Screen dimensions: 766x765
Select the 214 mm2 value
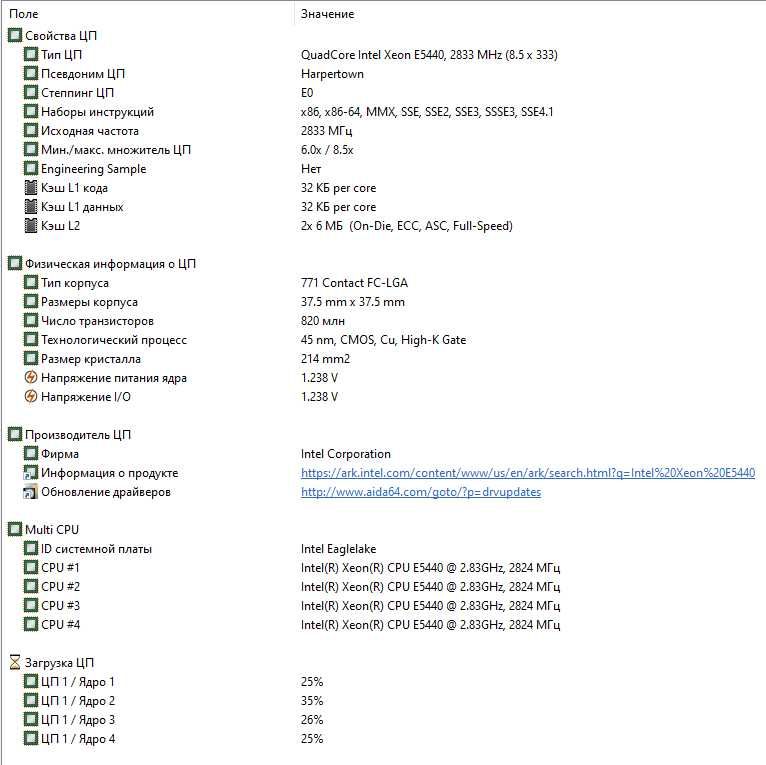click(325, 359)
